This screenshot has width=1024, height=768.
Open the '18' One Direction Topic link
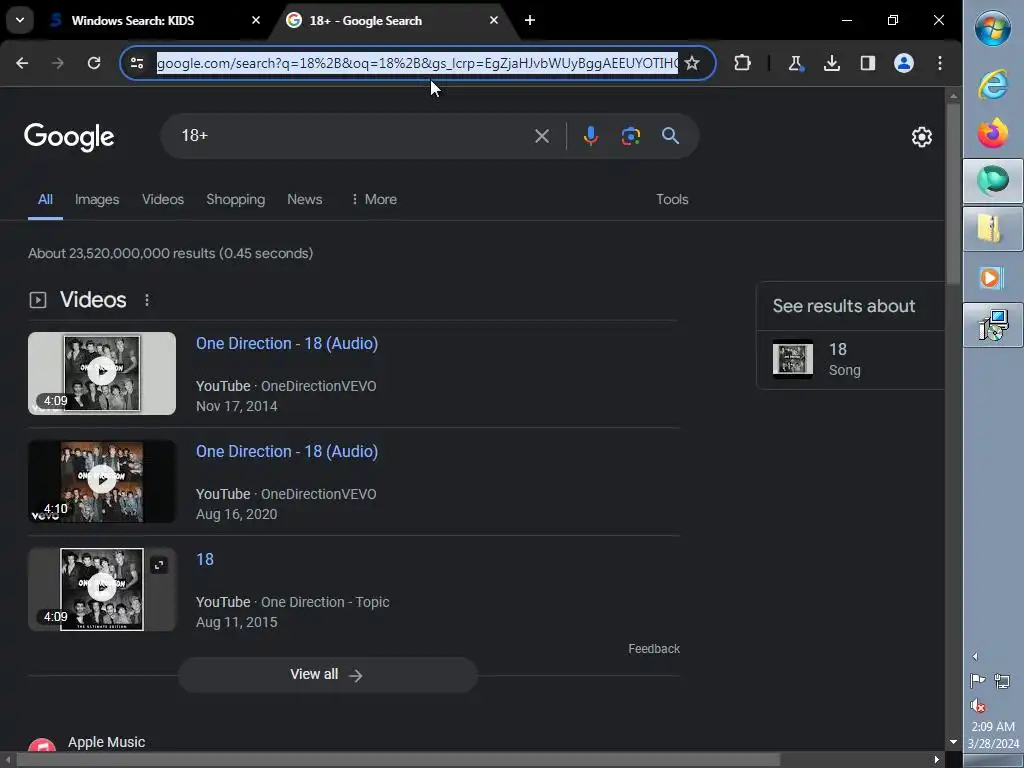pyautogui.click(x=204, y=559)
